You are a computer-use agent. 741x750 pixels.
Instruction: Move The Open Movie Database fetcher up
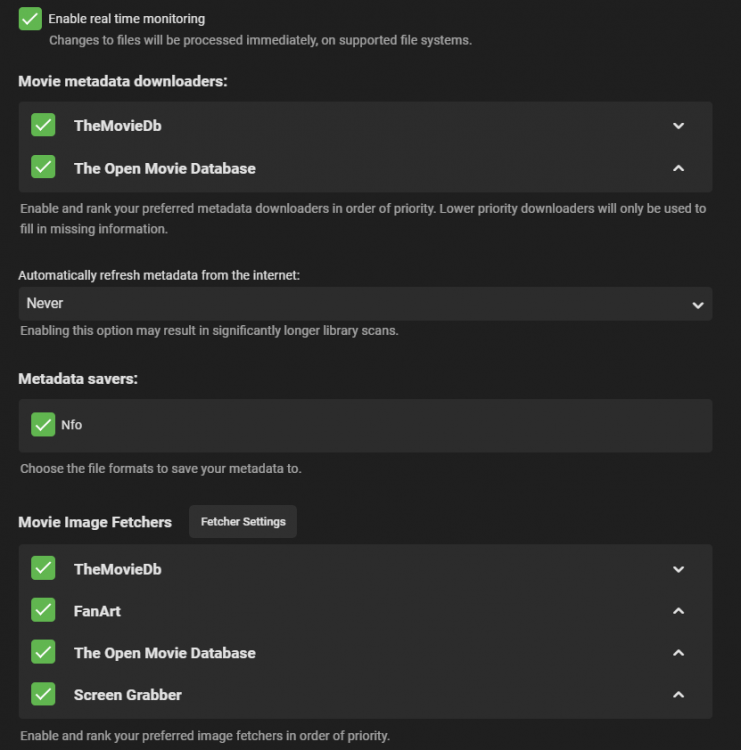coord(678,653)
